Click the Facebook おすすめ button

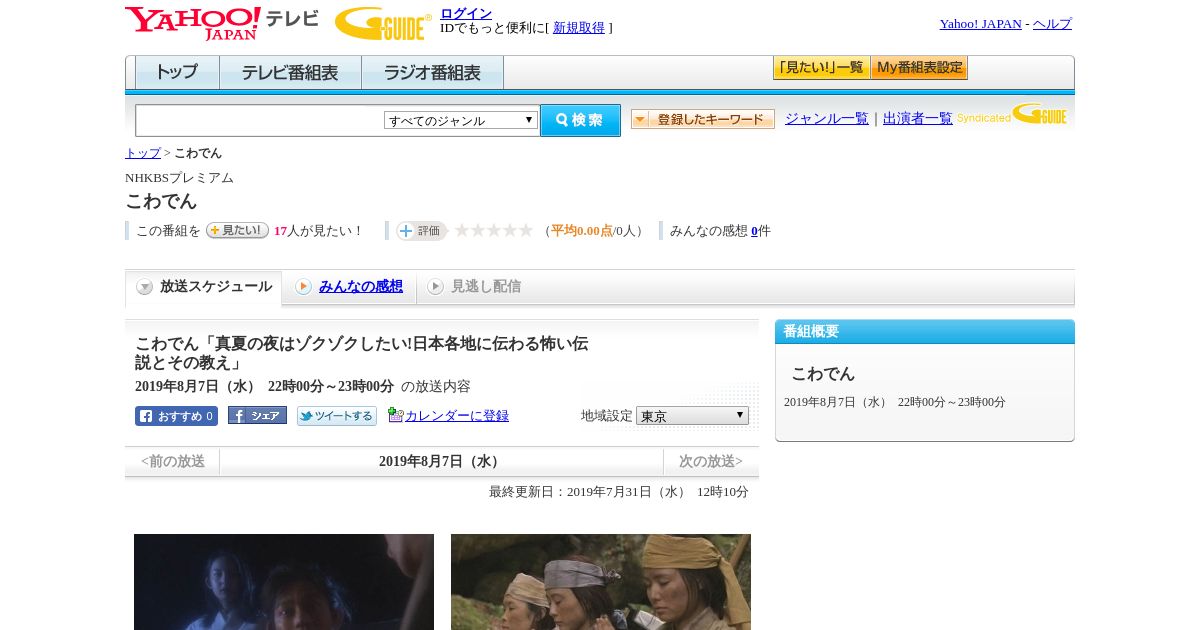(x=176, y=416)
